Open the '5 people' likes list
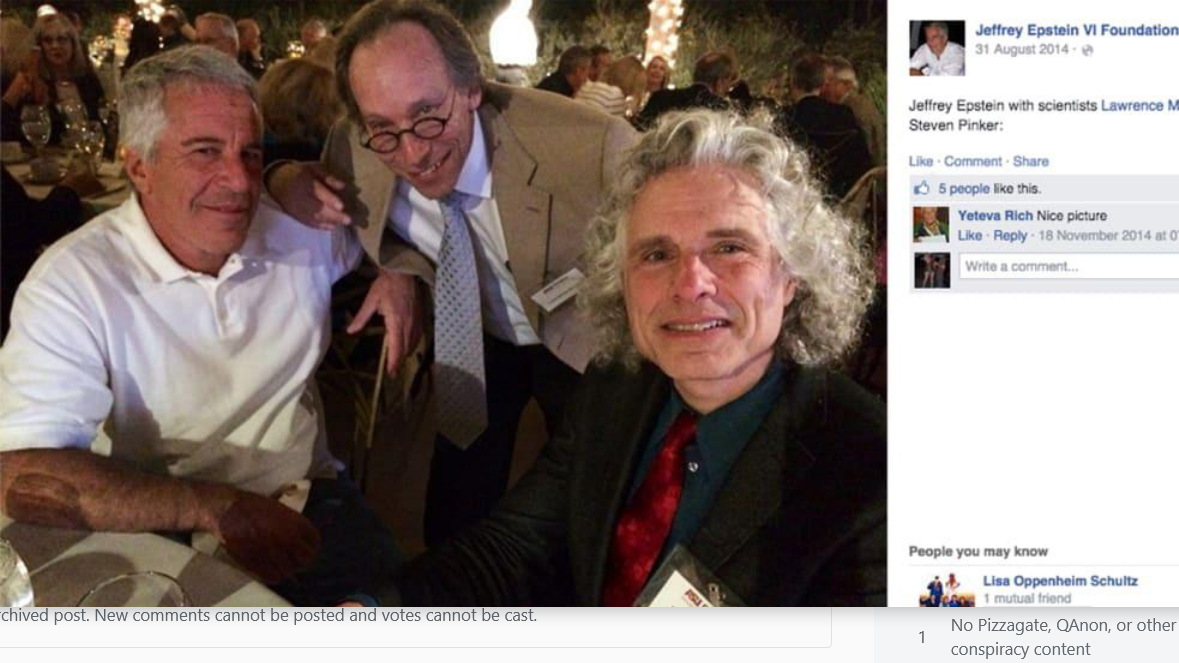Image resolution: width=1179 pixels, height=663 pixels. (x=964, y=189)
